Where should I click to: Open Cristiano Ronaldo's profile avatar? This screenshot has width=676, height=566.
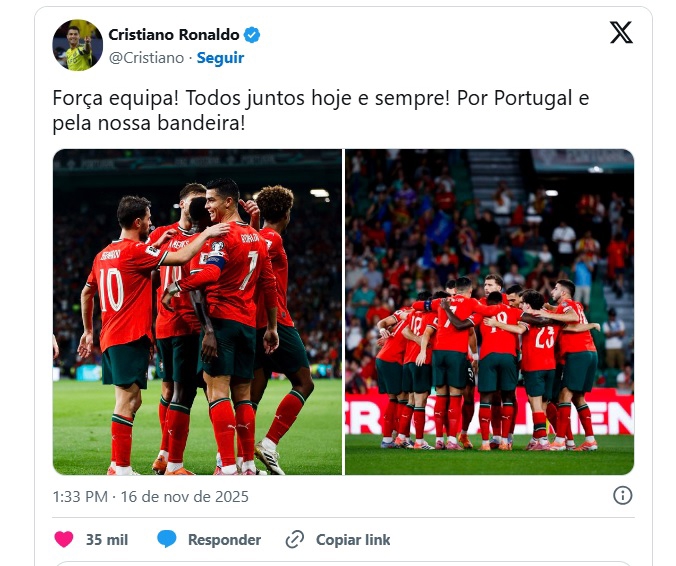(78, 45)
